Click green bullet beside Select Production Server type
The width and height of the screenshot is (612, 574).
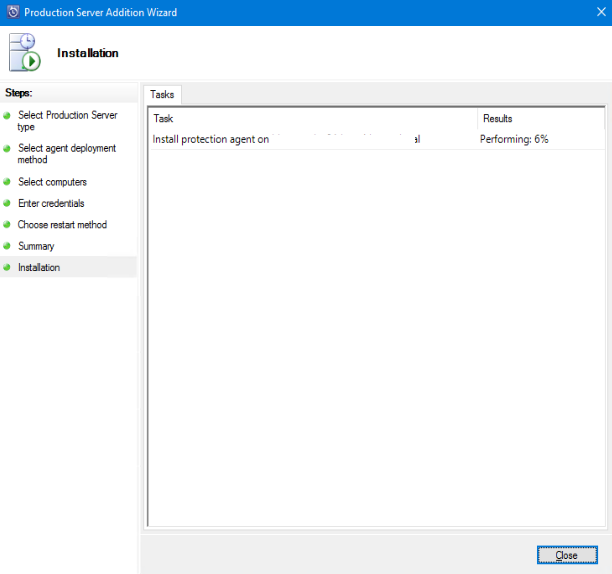pos(7,116)
